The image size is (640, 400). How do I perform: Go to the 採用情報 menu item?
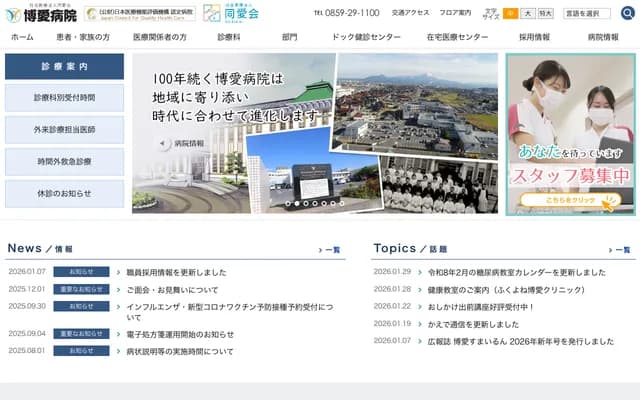(x=534, y=37)
